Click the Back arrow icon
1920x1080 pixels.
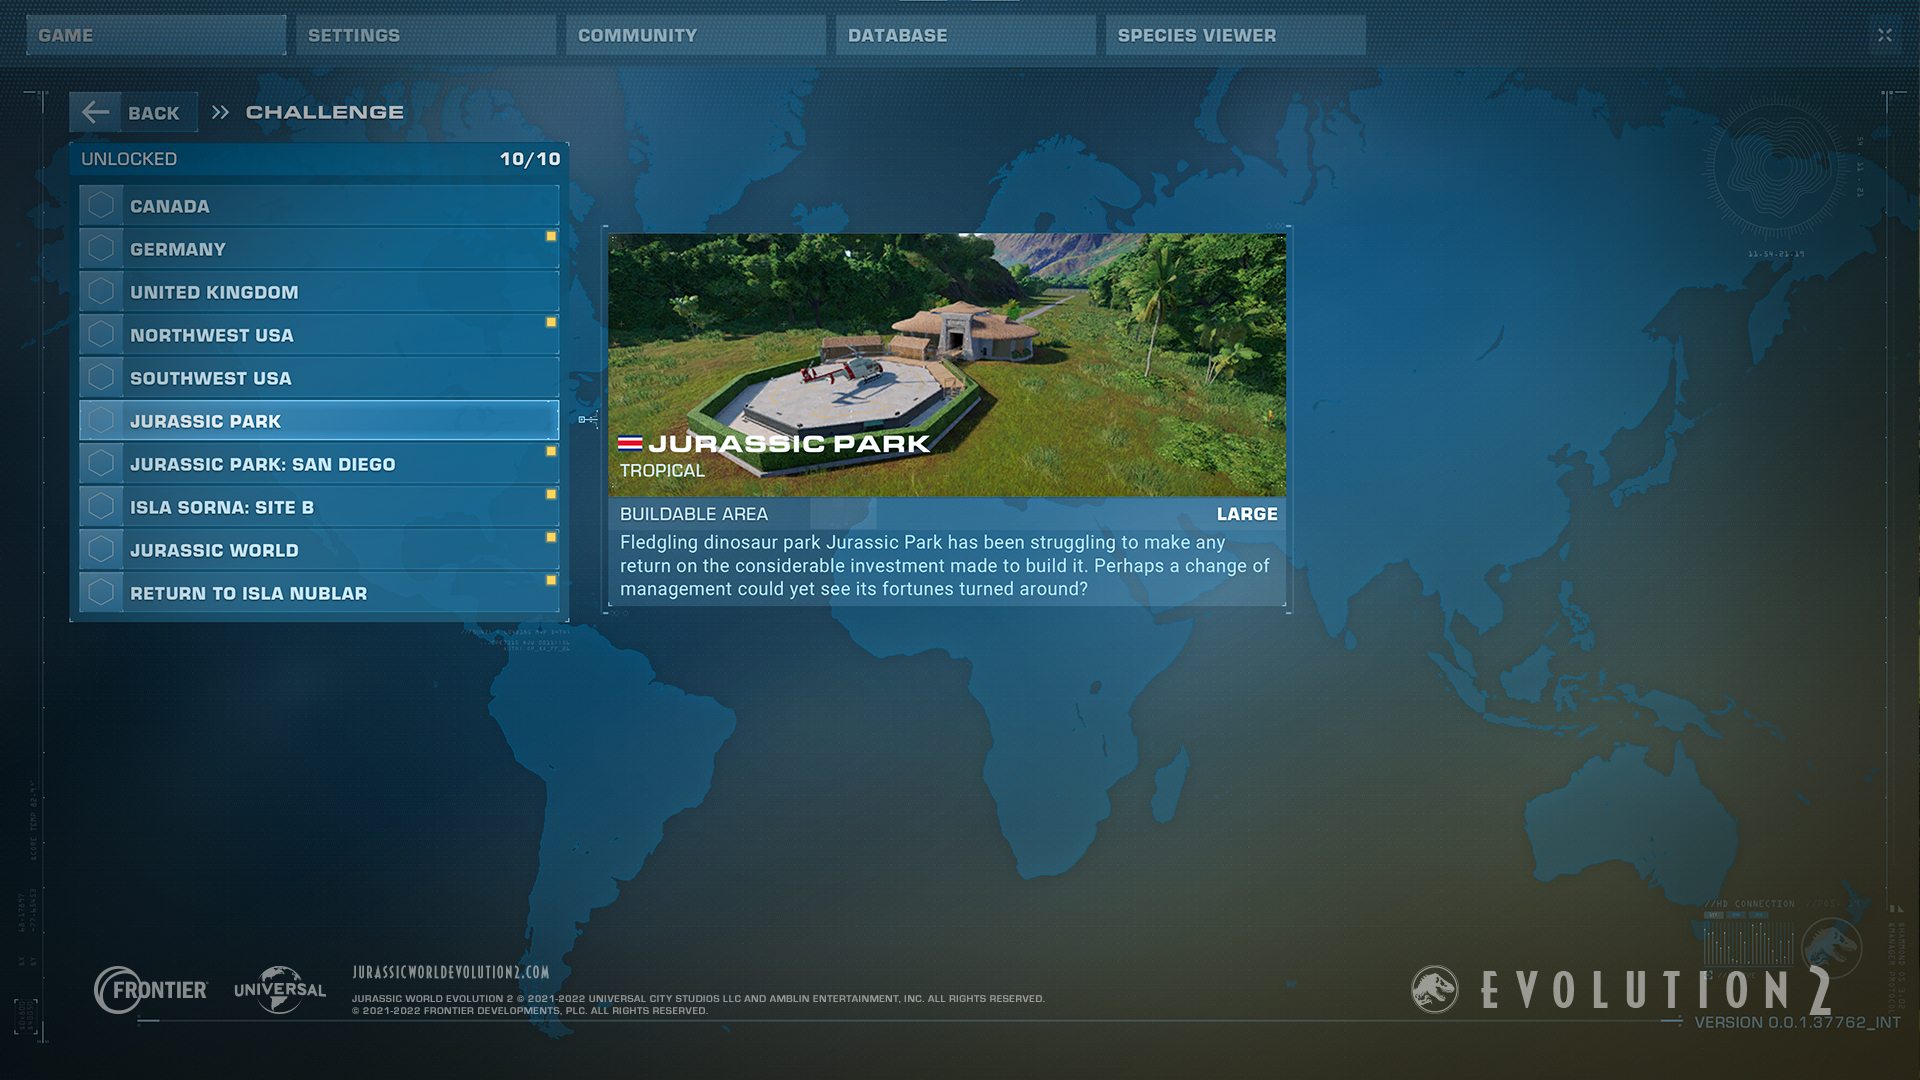[x=96, y=112]
